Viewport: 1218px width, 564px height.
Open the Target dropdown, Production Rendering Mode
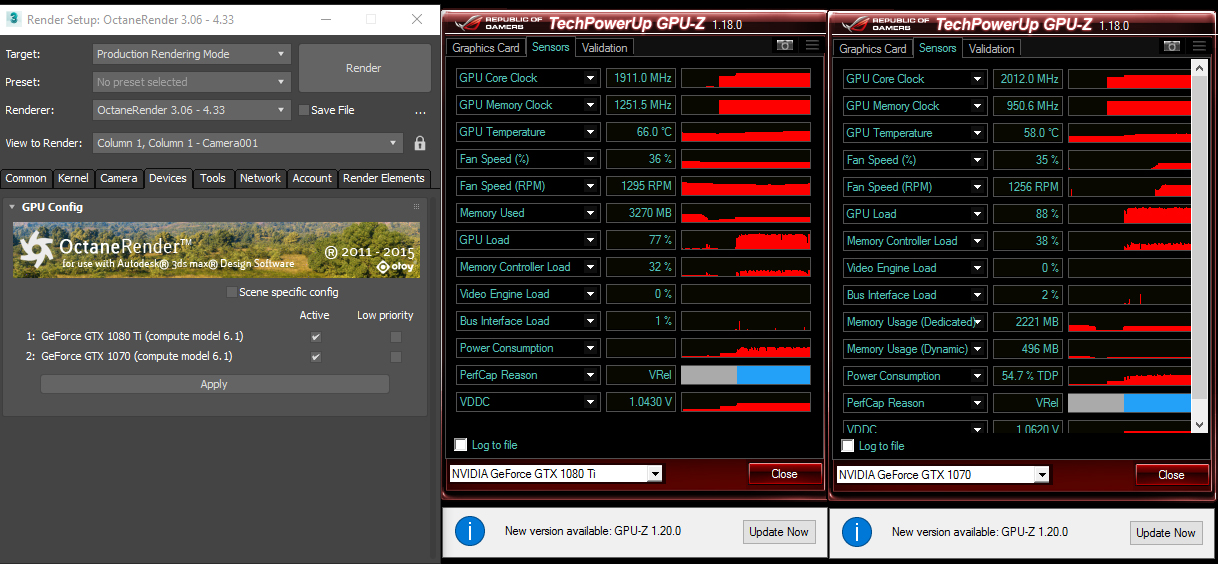click(192, 54)
